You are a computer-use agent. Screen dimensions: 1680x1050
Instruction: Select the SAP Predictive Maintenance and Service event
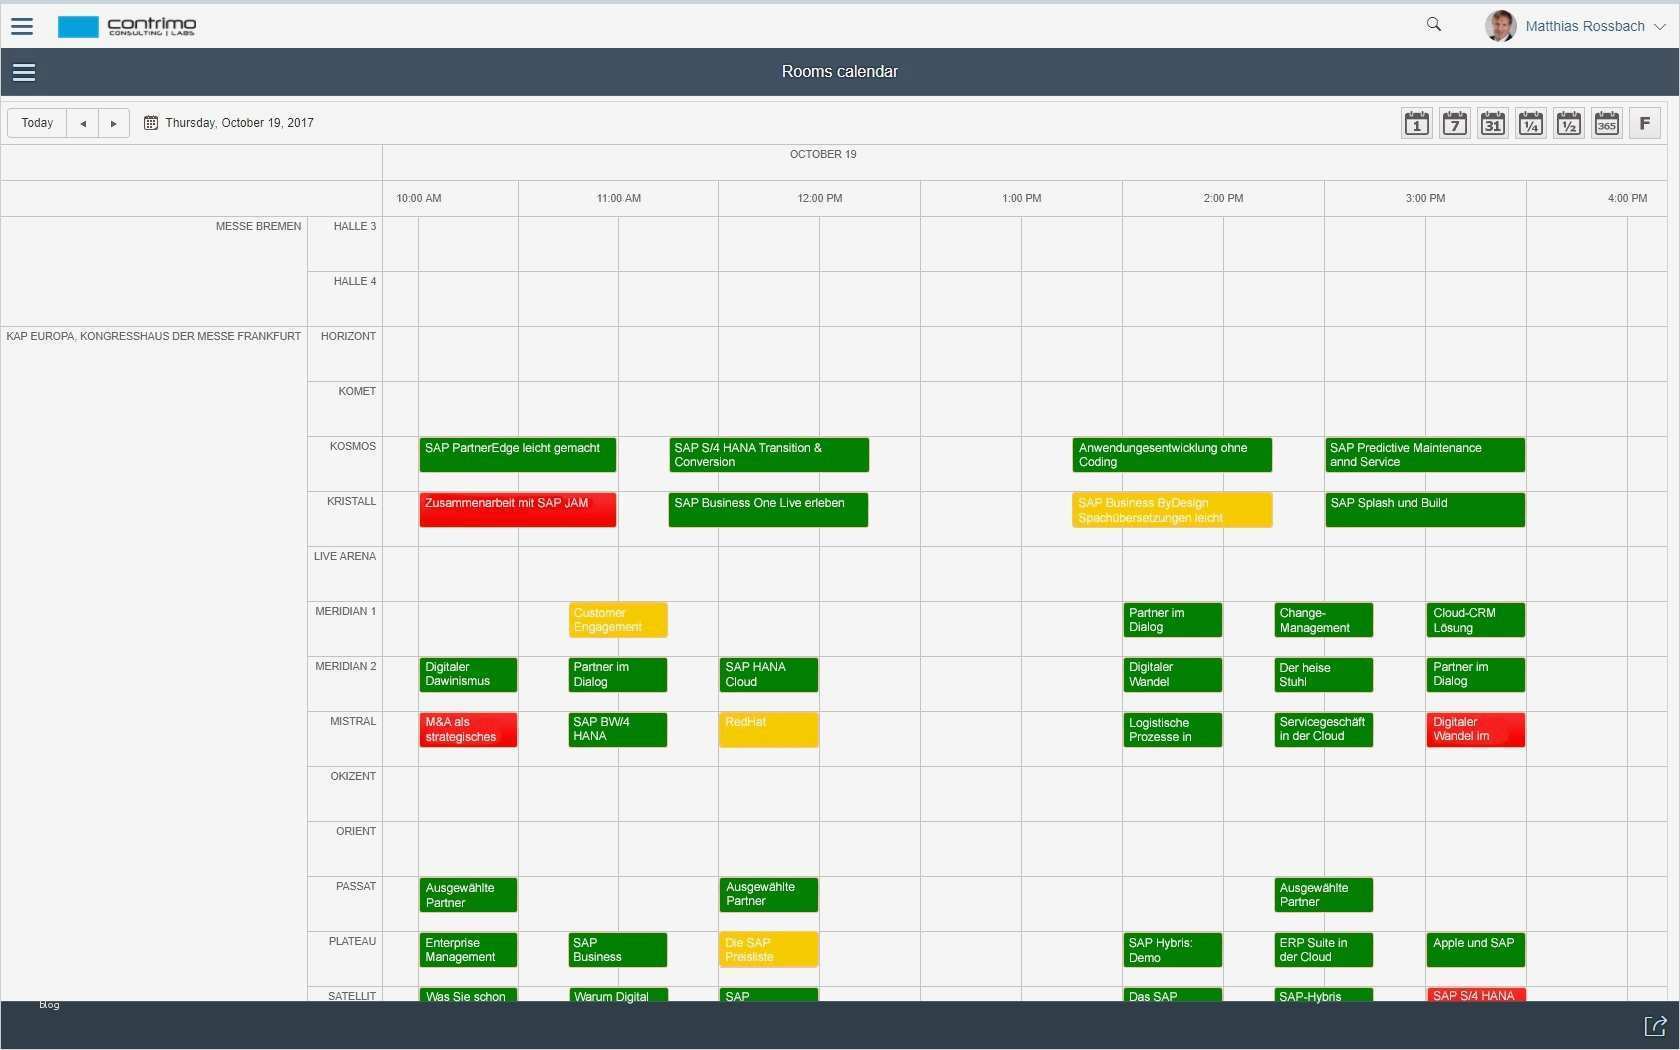[x=1425, y=455]
